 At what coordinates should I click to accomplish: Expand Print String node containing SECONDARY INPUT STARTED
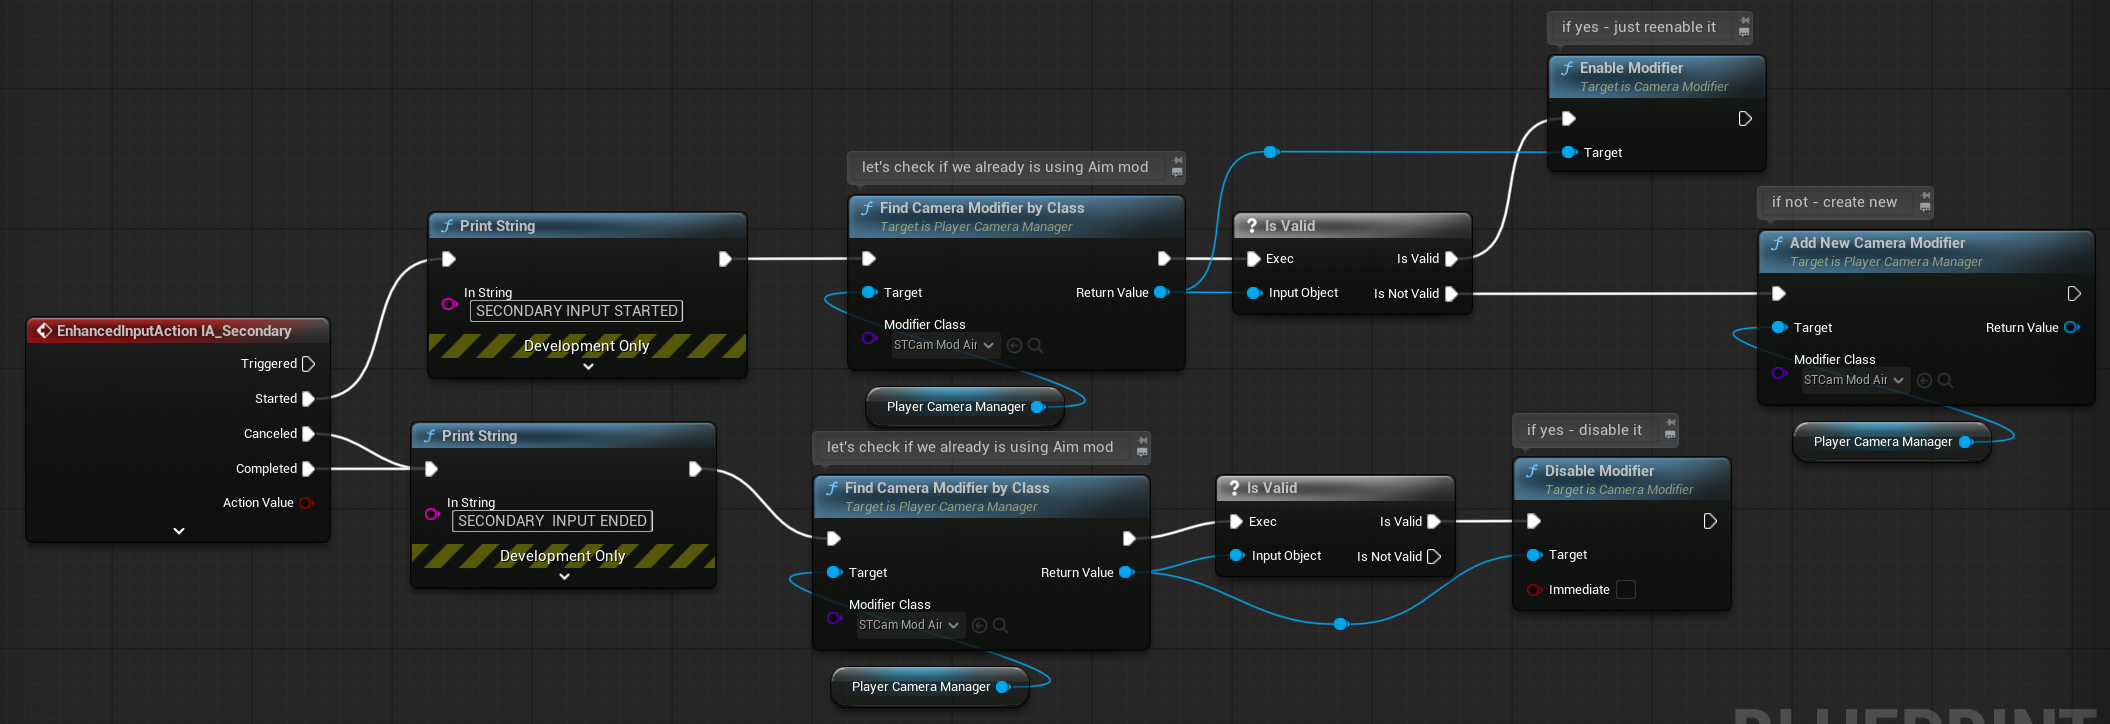tap(588, 367)
